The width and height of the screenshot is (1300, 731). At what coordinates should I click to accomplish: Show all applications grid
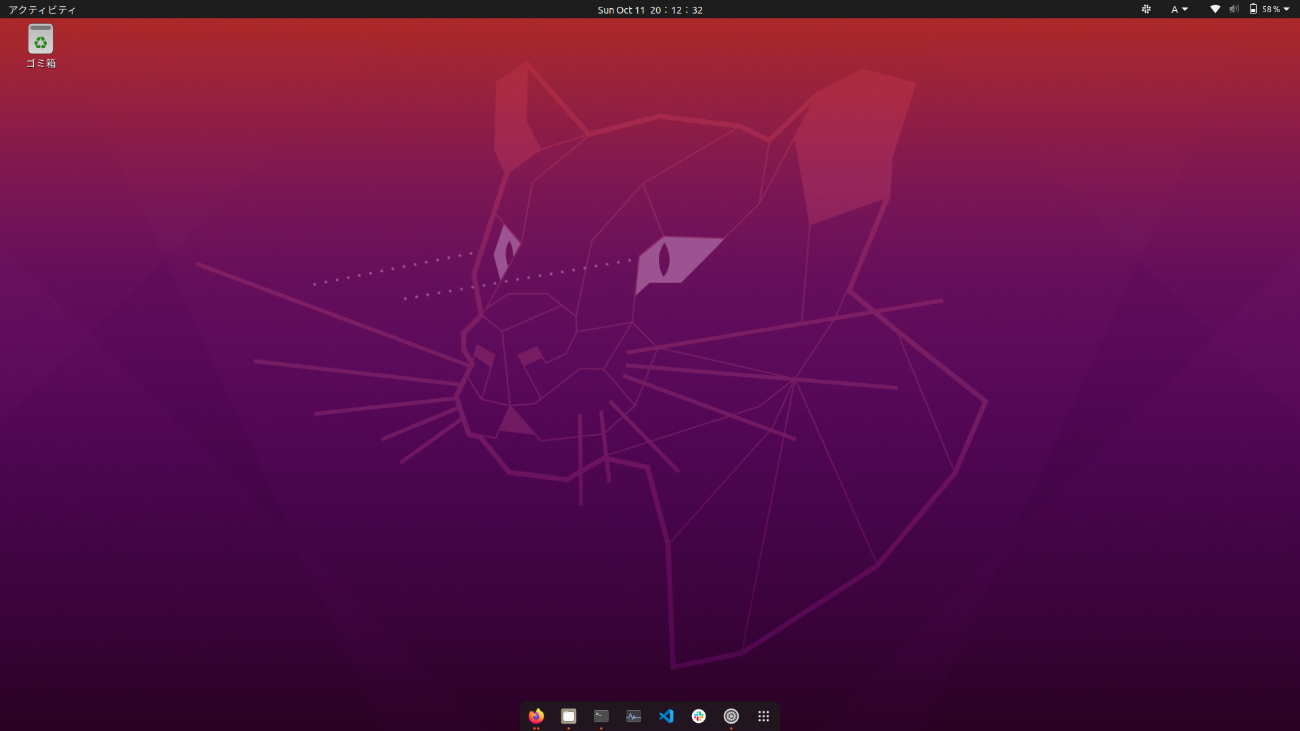pos(763,716)
